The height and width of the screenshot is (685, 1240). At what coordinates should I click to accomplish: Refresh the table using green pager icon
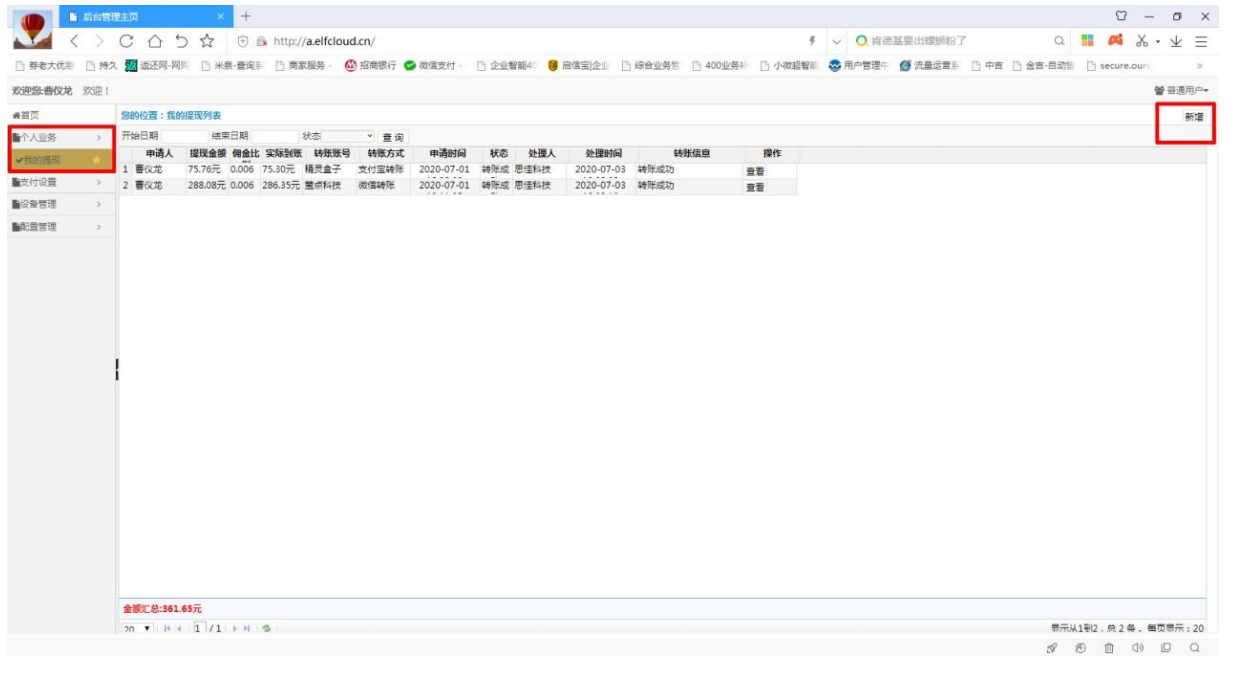click(267, 628)
